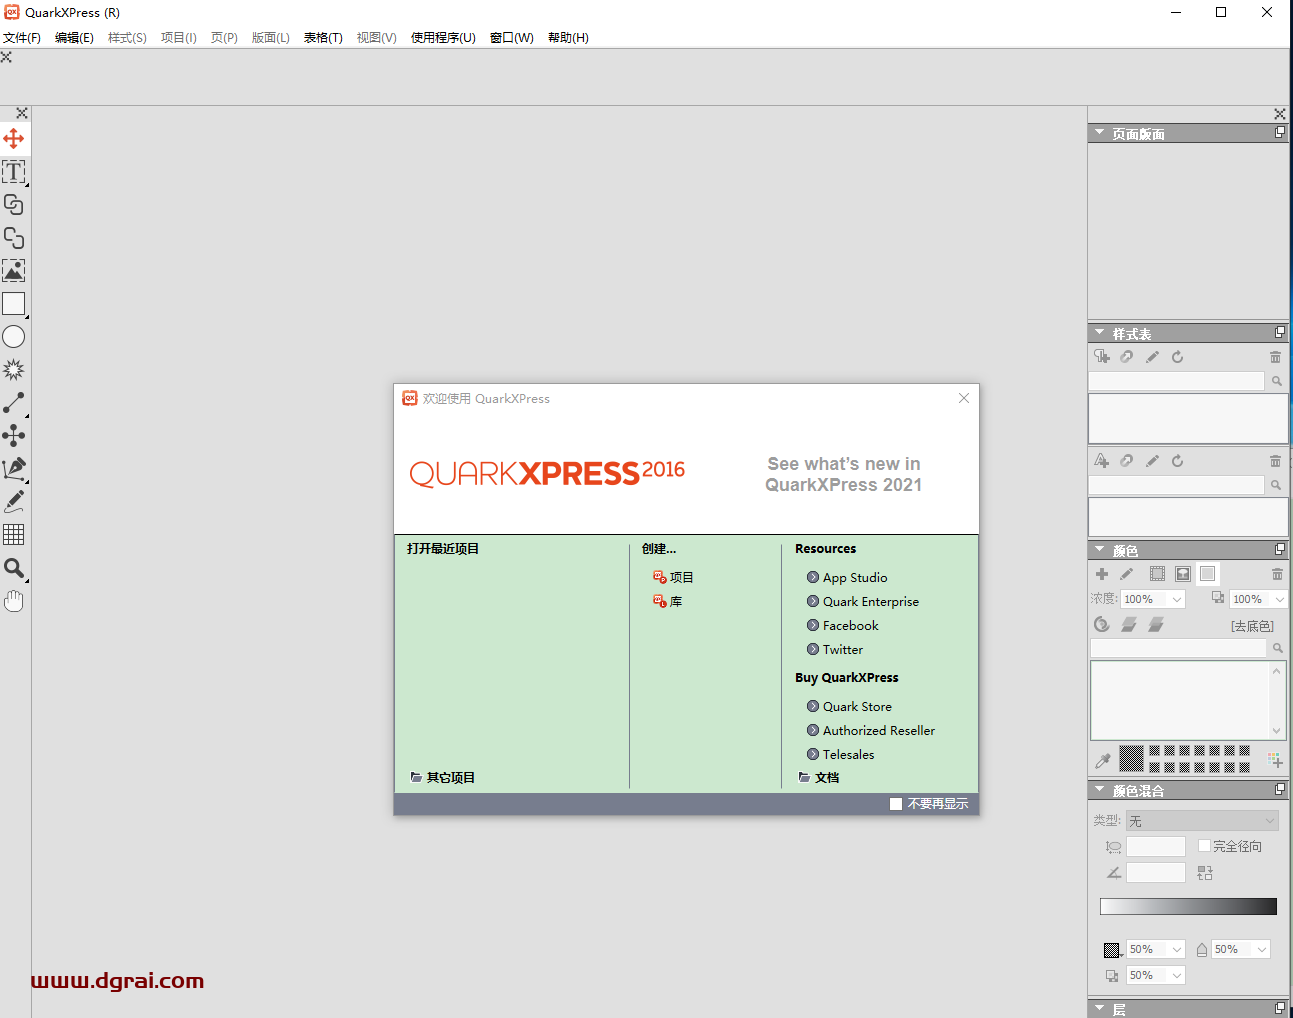Select the Starburst tool
The image size is (1293, 1018).
(14, 369)
